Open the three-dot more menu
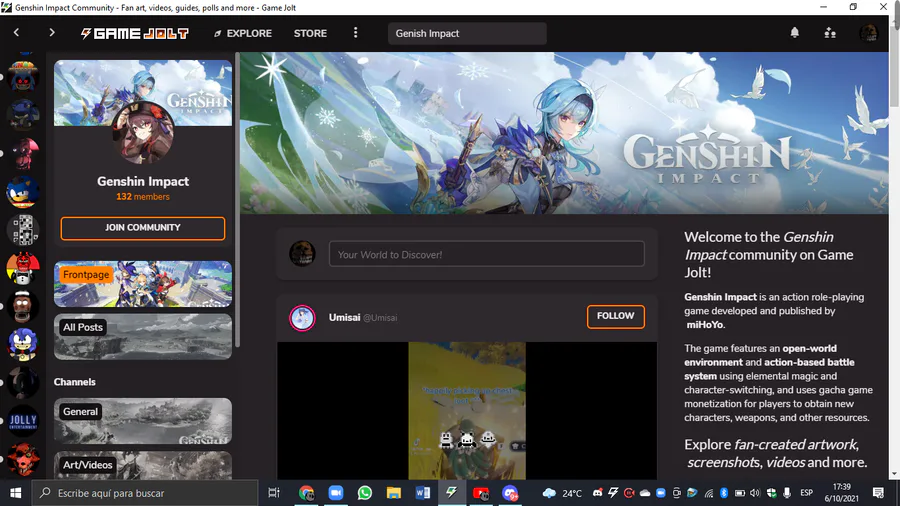This screenshot has width=900, height=506. 355,33
